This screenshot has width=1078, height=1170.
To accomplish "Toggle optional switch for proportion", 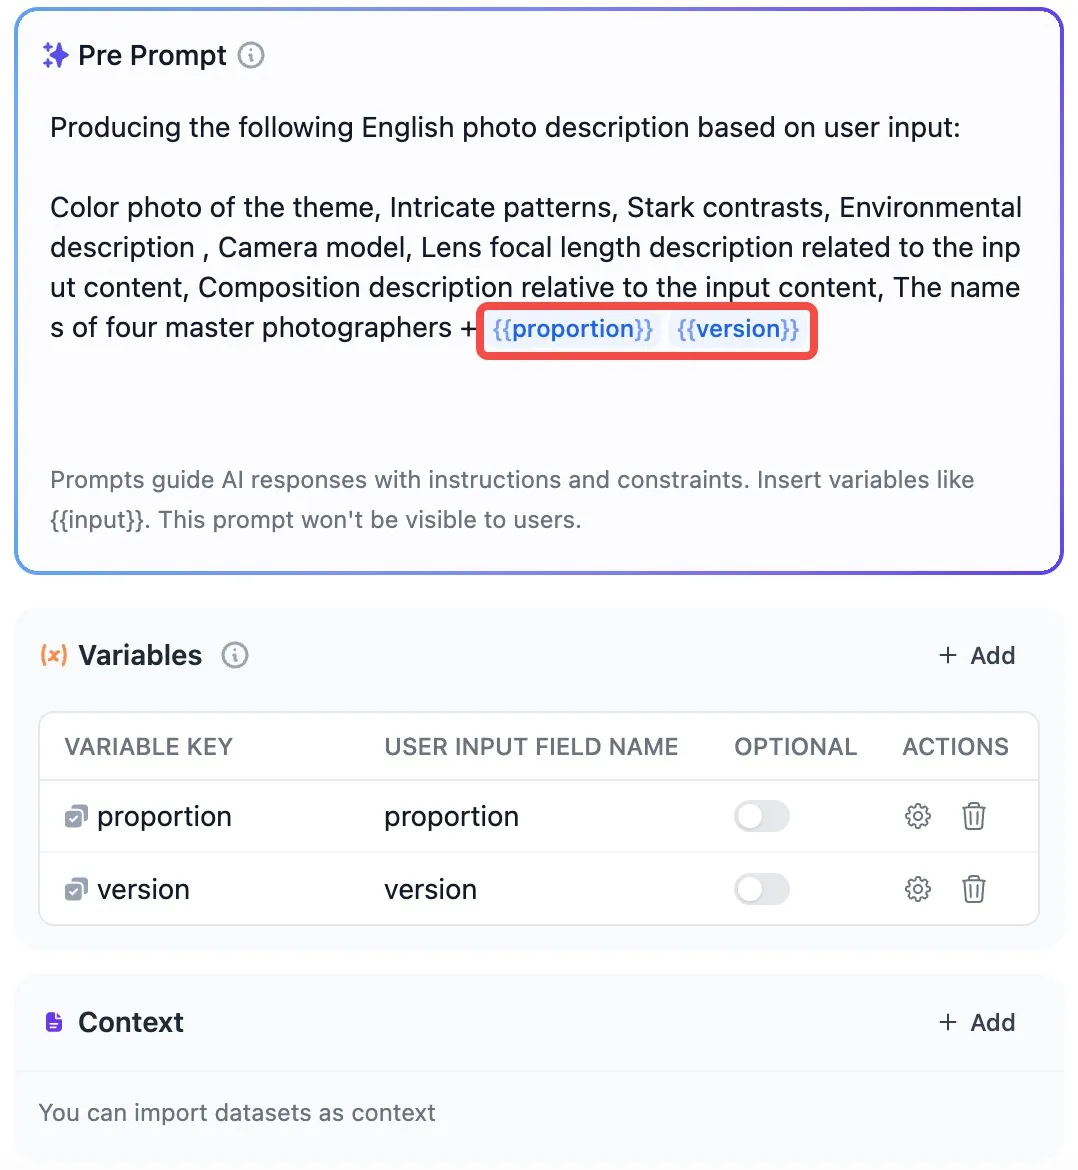I will point(762,816).
